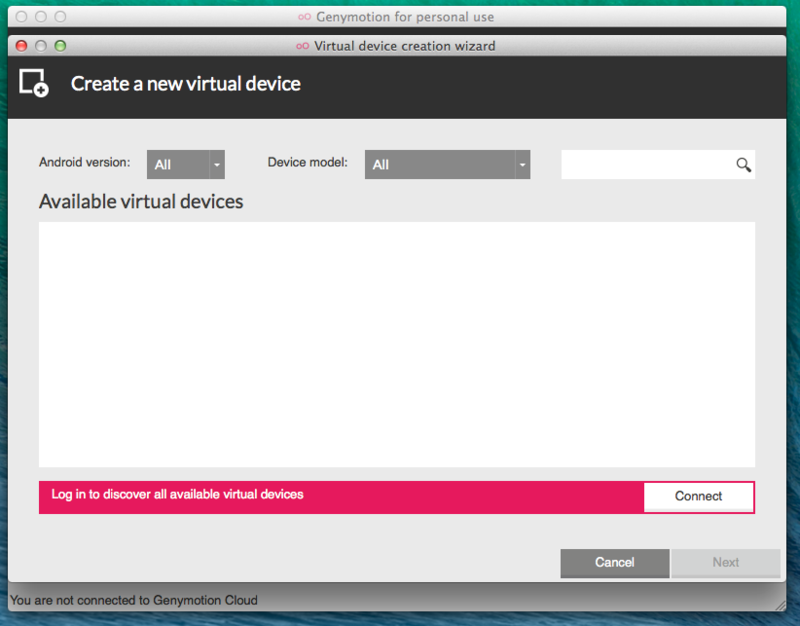Click the search magnifier icon

[743, 165]
